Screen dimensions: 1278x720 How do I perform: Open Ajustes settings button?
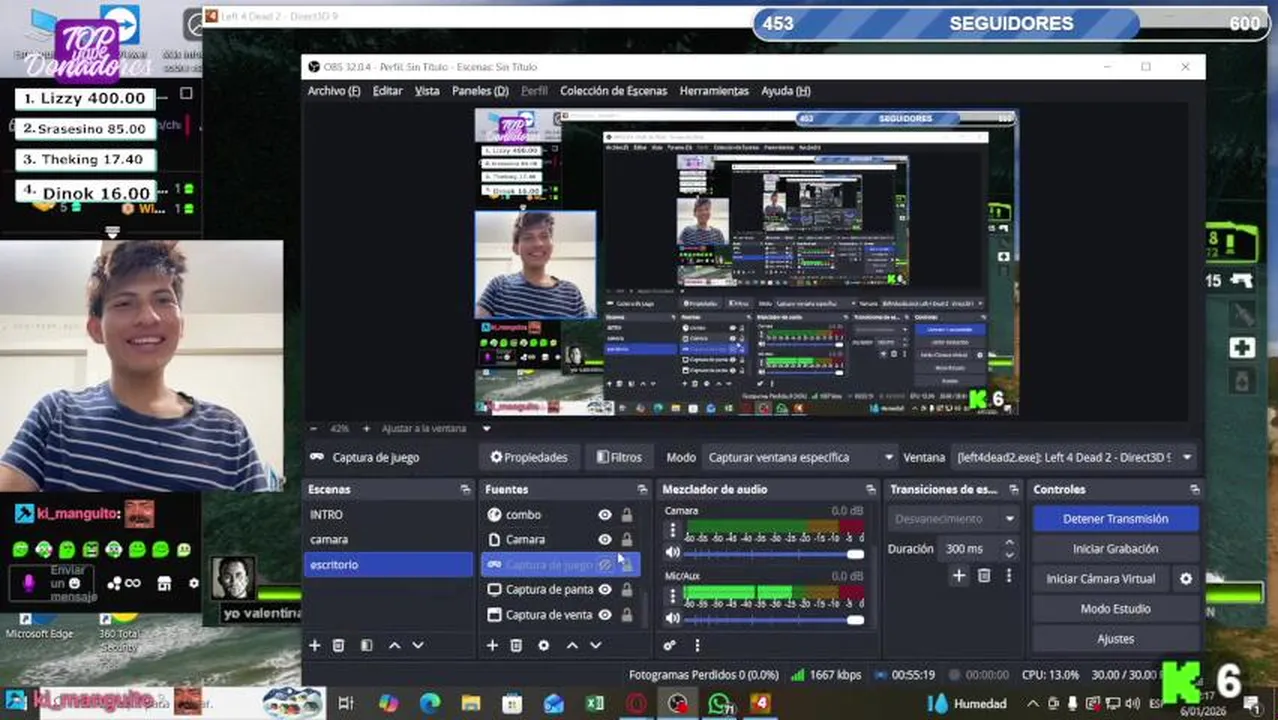(1115, 639)
